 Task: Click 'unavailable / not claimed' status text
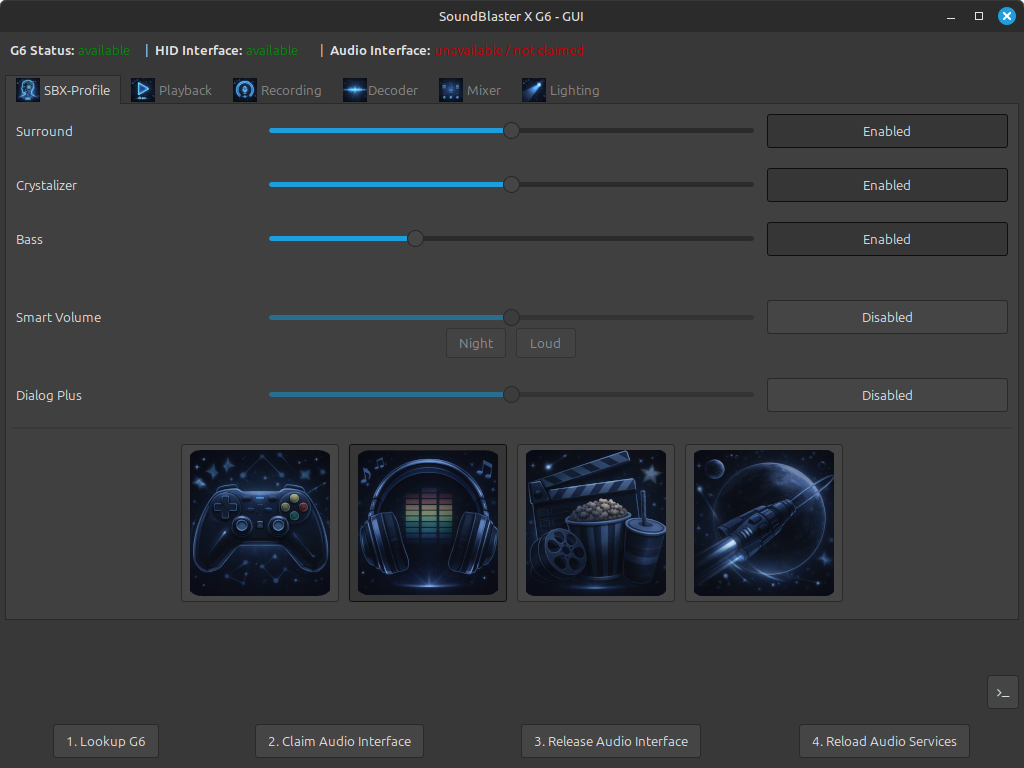click(x=509, y=50)
